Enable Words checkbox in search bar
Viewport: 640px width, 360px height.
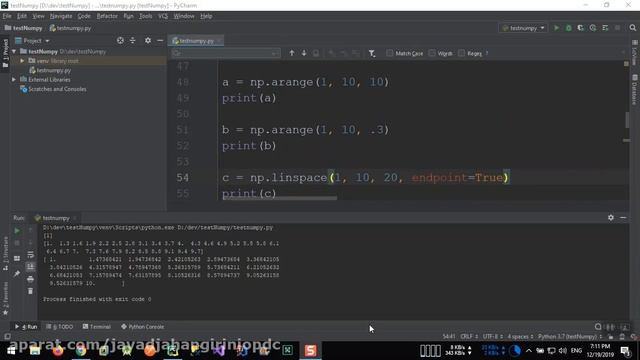[432, 53]
